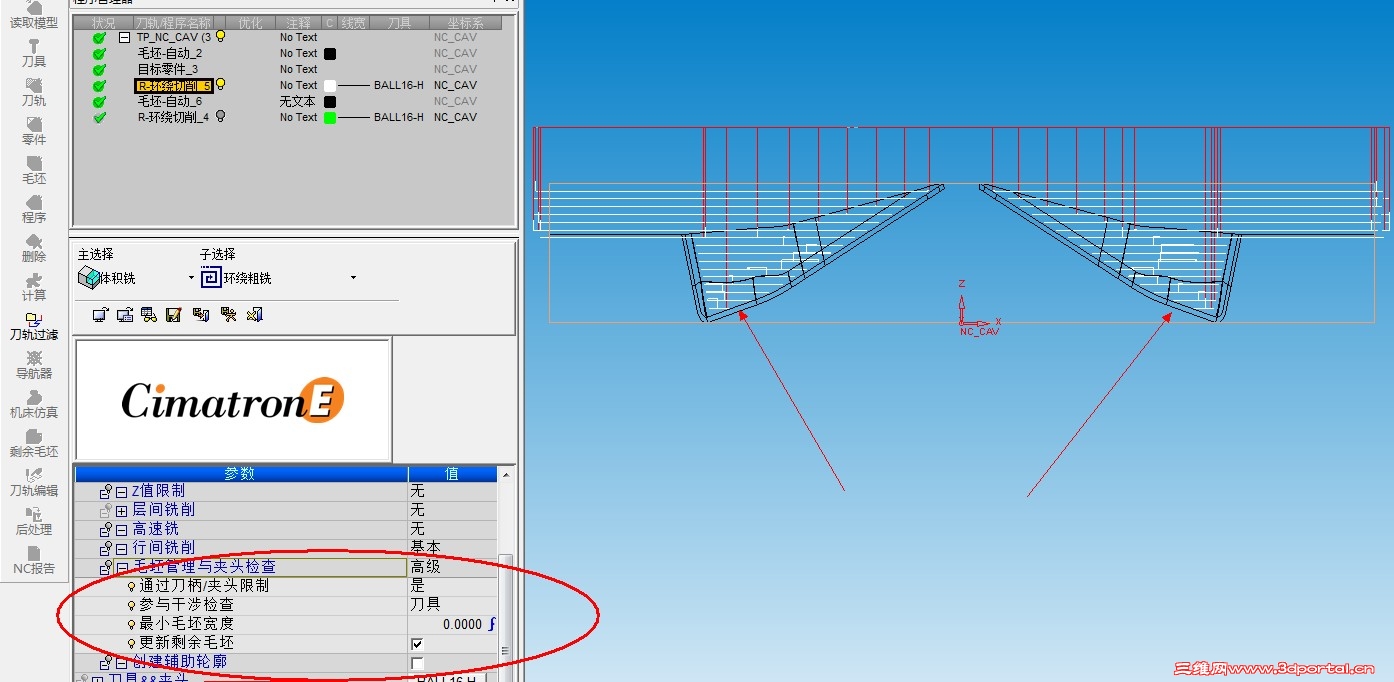The height and width of the screenshot is (682, 1394).
Task: Open the 主选择 体积铣 dropdown arrow
Action: tap(191, 278)
